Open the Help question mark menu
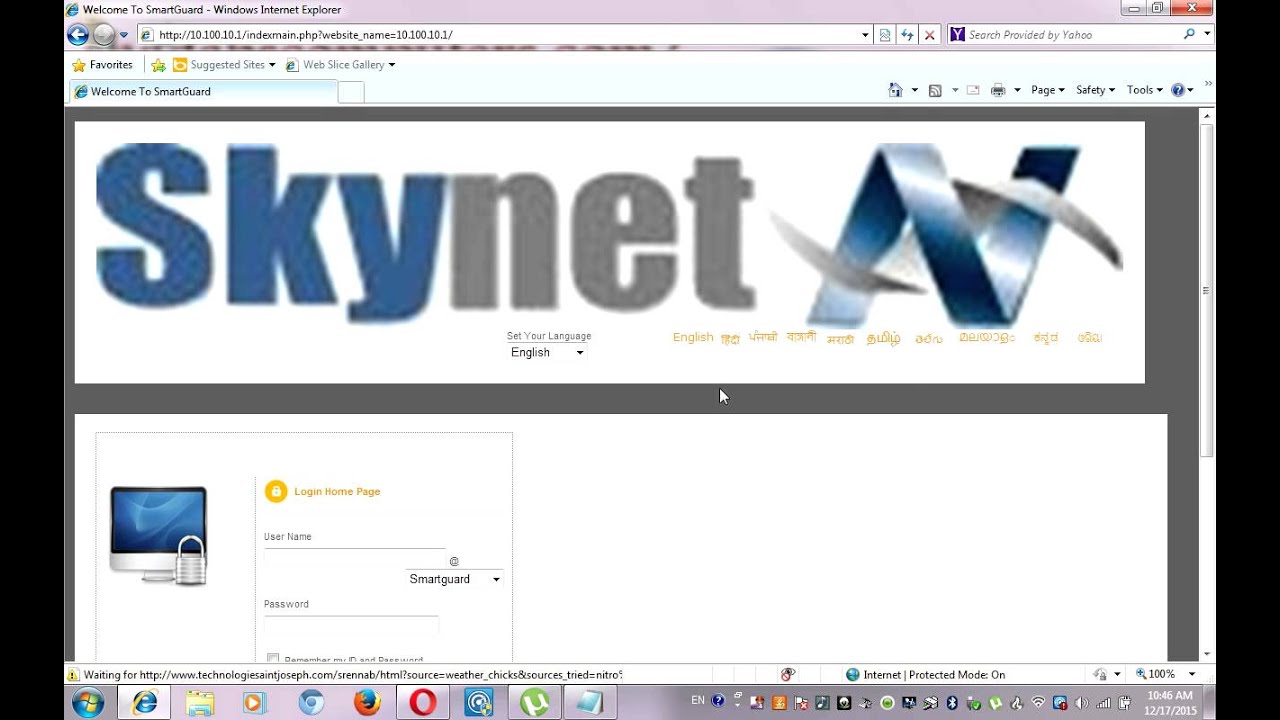 (1182, 90)
